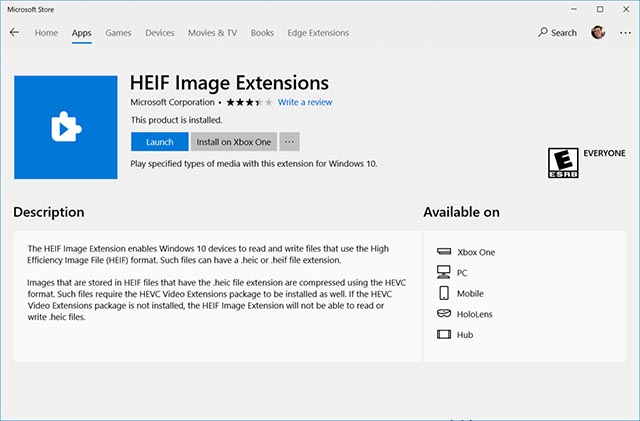Switch to the Games tab

118,33
